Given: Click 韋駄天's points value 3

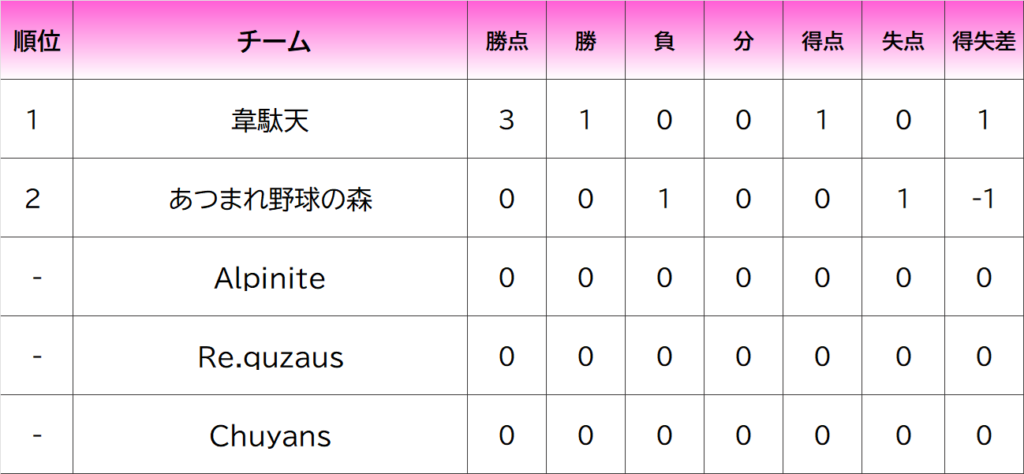Looking at the screenshot, I should point(507,120).
